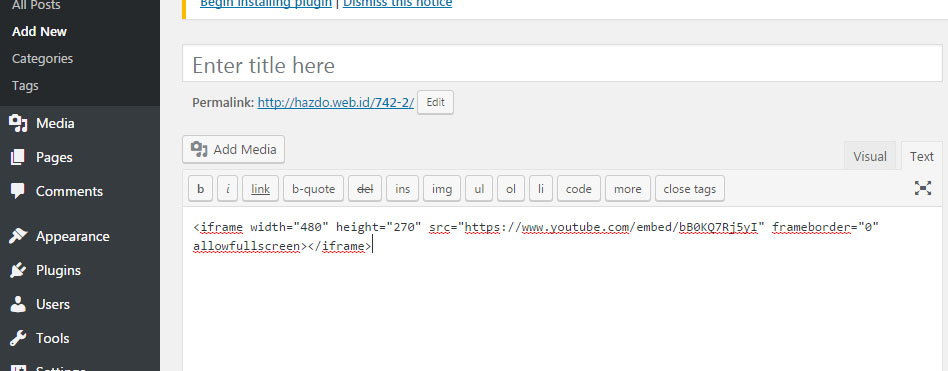Screen dimensions: 948x371
Task: Open Add New under Posts menu
Action: tap(39, 31)
